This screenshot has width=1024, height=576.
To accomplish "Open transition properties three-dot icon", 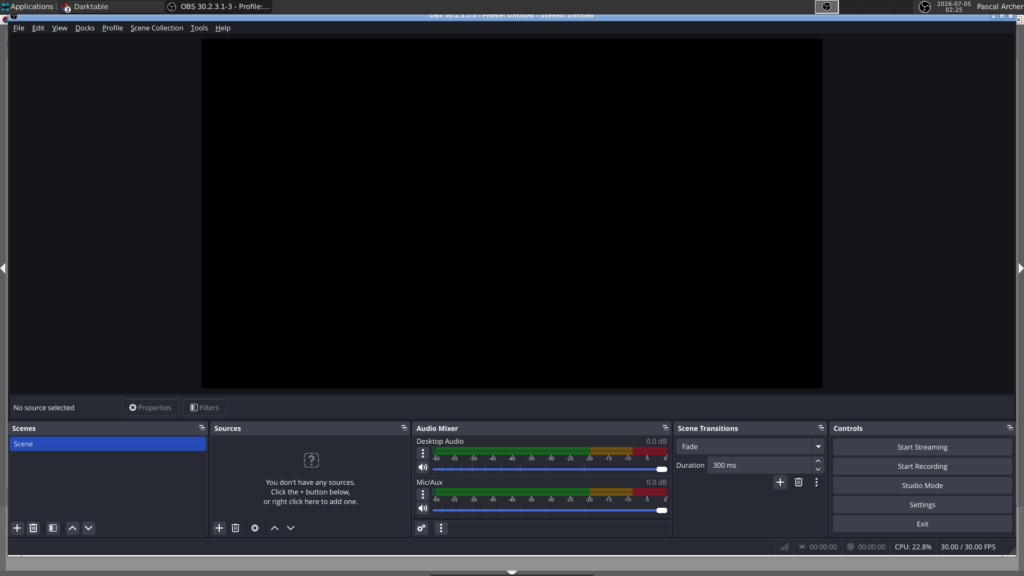I will tap(816, 482).
